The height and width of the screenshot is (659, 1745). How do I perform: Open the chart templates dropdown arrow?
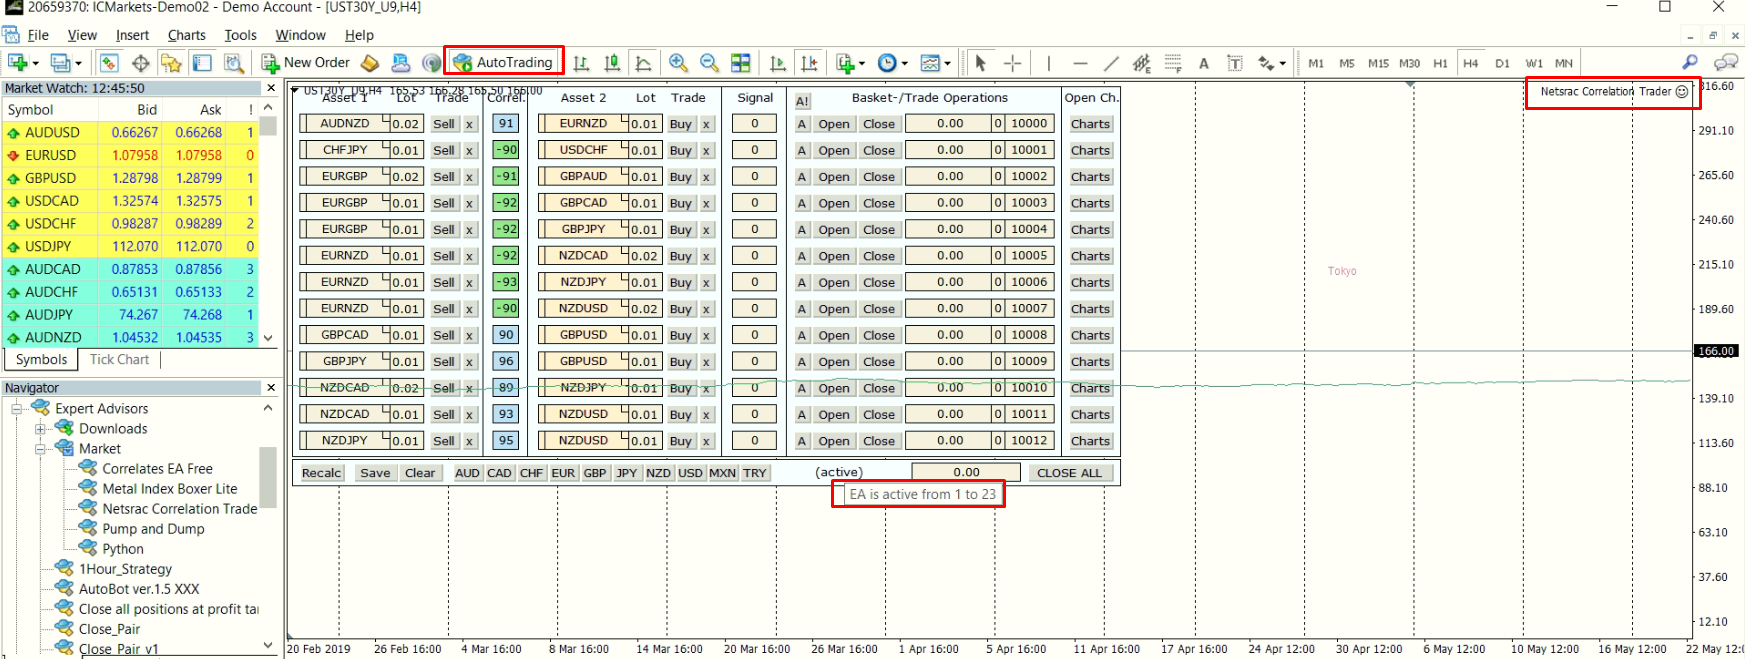click(947, 63)
